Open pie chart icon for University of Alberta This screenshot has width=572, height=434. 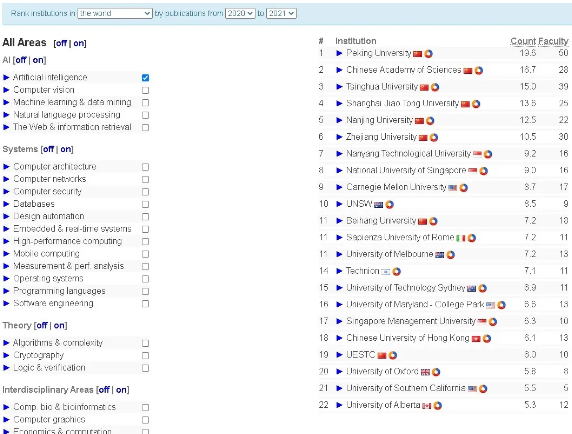click(x=437, y=406)
